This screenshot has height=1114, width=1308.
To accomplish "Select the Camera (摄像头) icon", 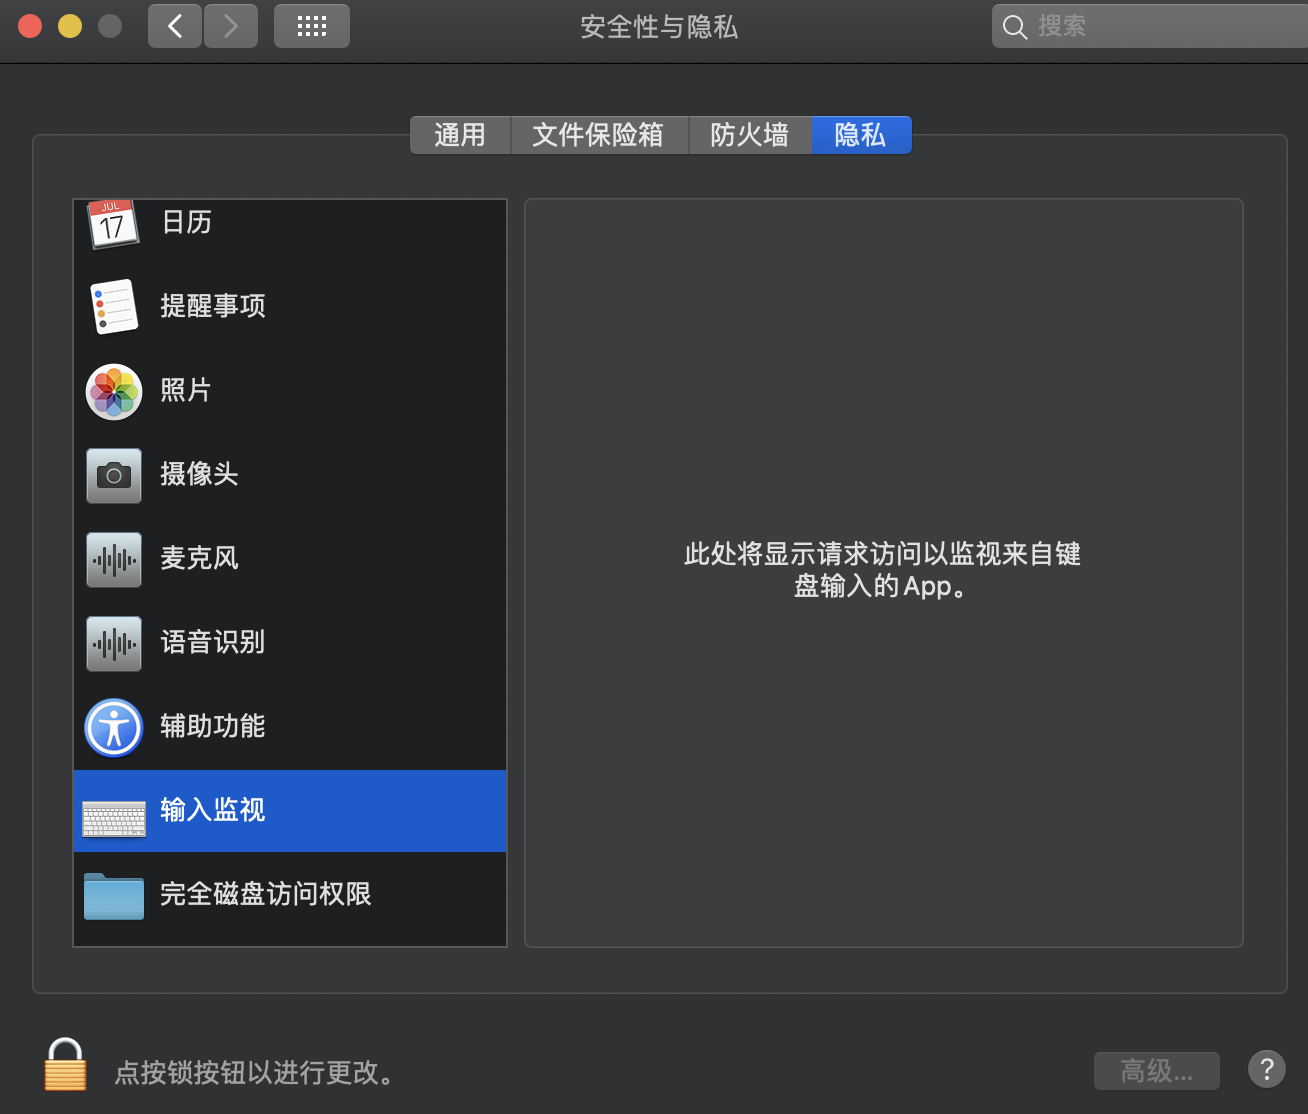I will click(114, 475).
